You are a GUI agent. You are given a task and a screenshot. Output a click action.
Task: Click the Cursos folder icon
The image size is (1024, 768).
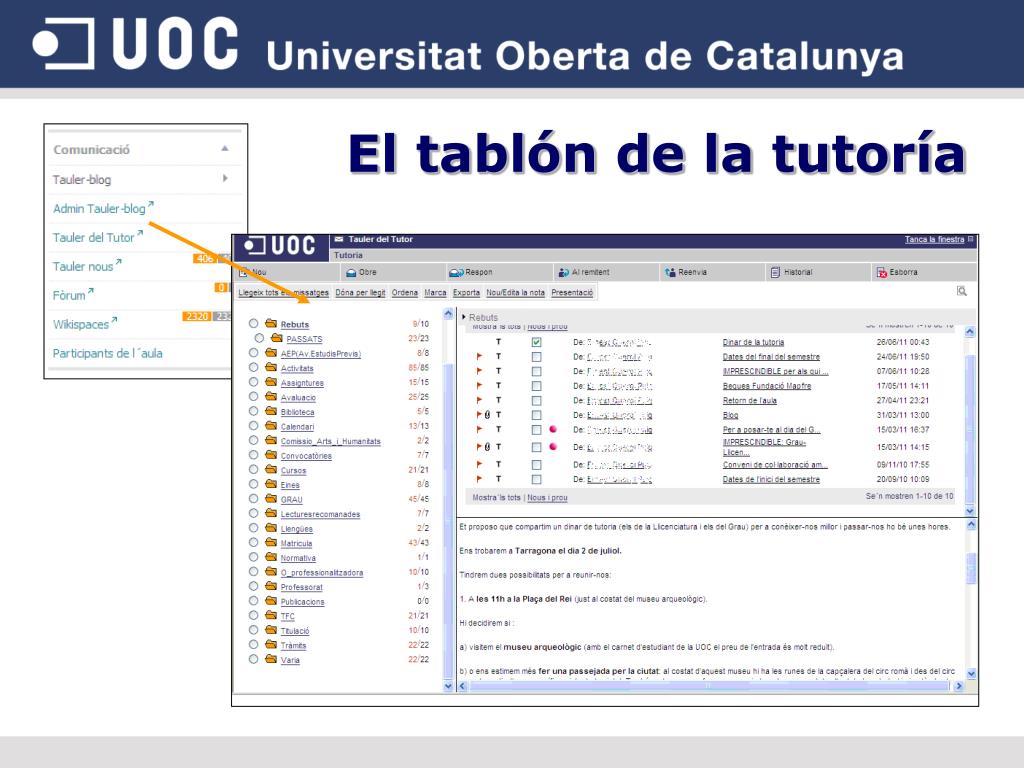[x=271, y=469]
